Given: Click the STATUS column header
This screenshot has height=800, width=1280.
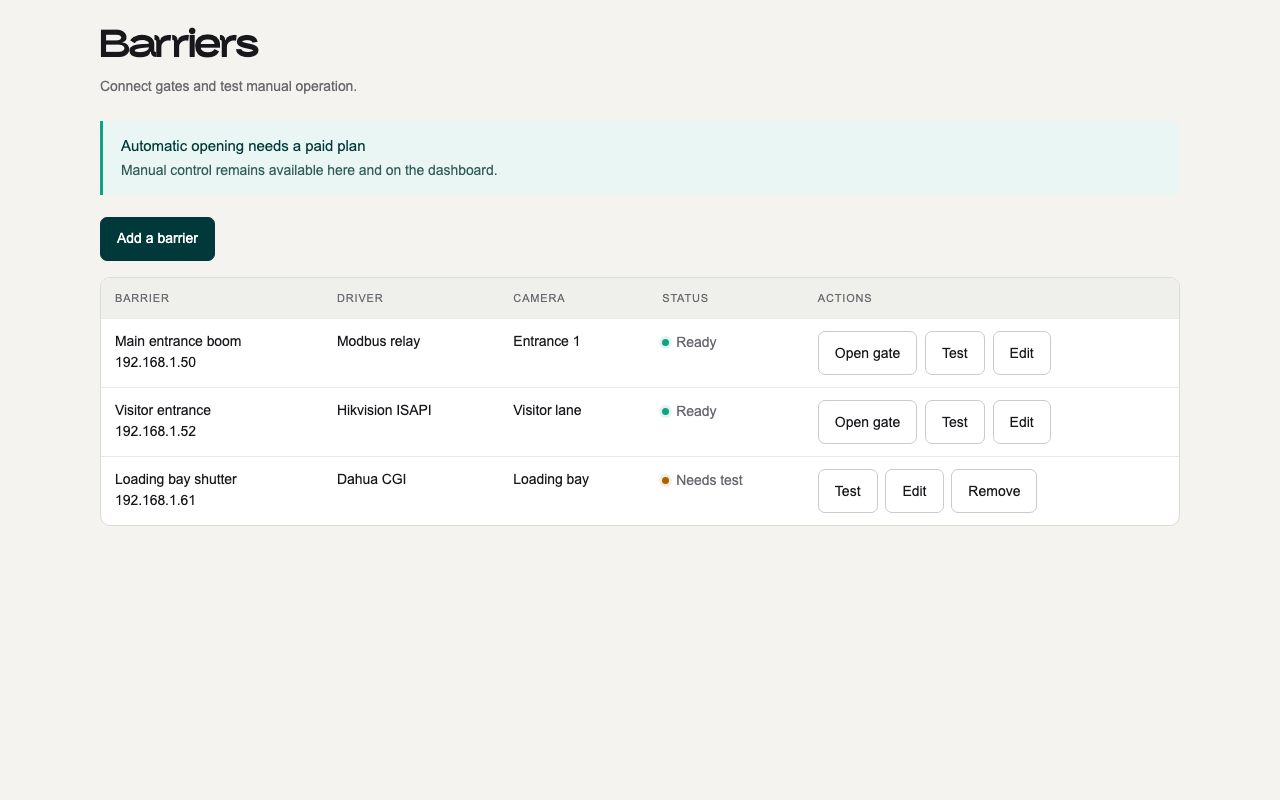Looking at the screenshot, I should click(x=685, y=298).
